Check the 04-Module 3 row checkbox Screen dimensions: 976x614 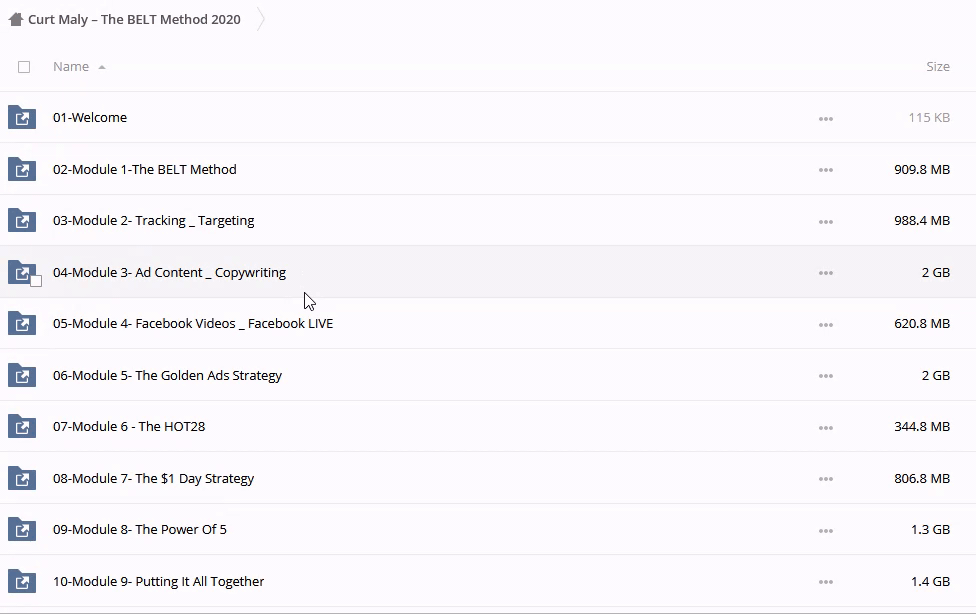36,281
